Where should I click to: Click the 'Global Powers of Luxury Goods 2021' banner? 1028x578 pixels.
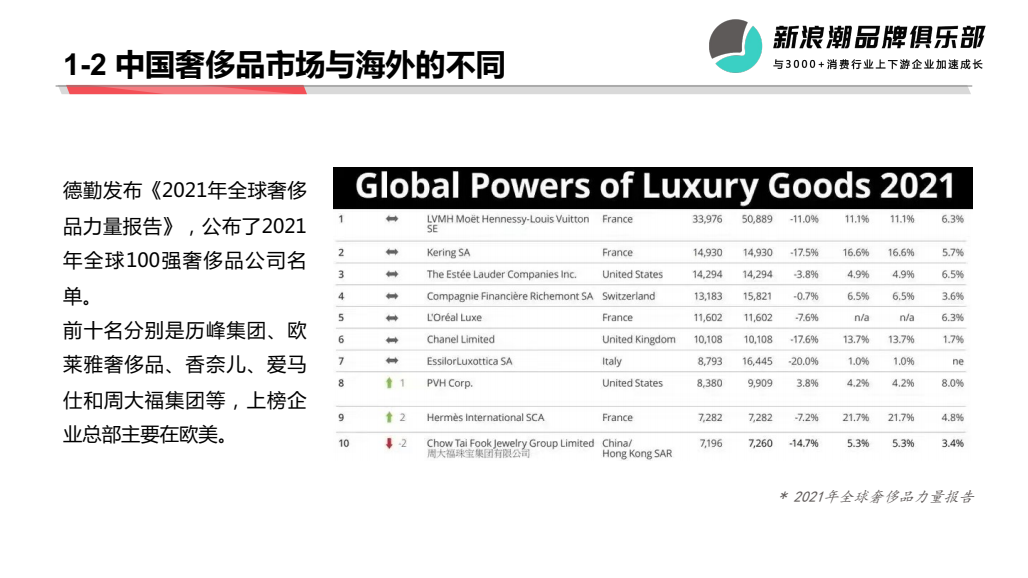click(652, 187)
